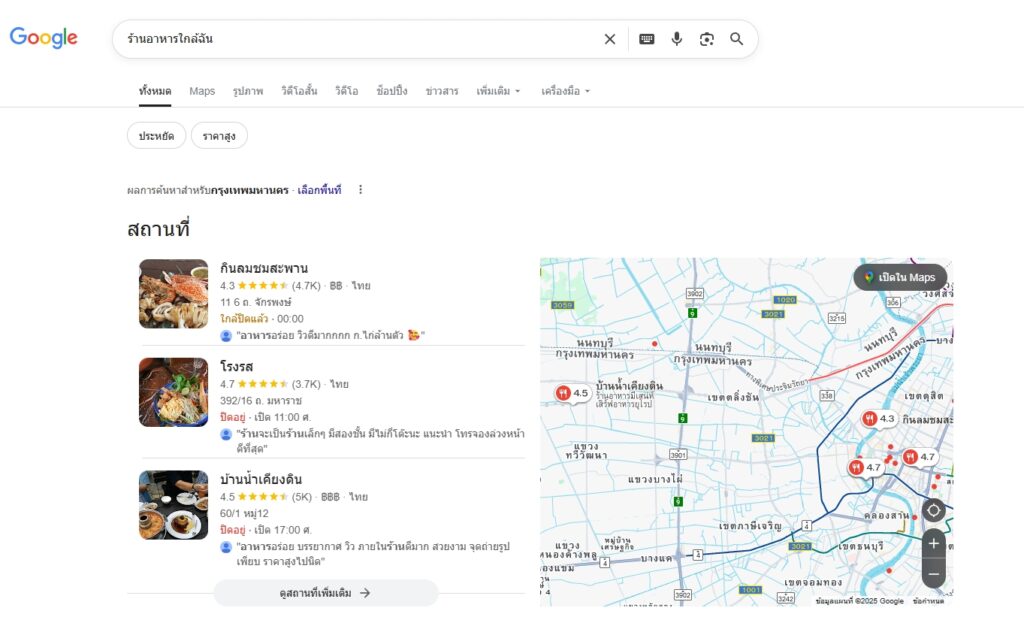The height and width of the screenshot is (617, 1024).
Task: Open Google Lens image search
Action: (x=707, y=38)
